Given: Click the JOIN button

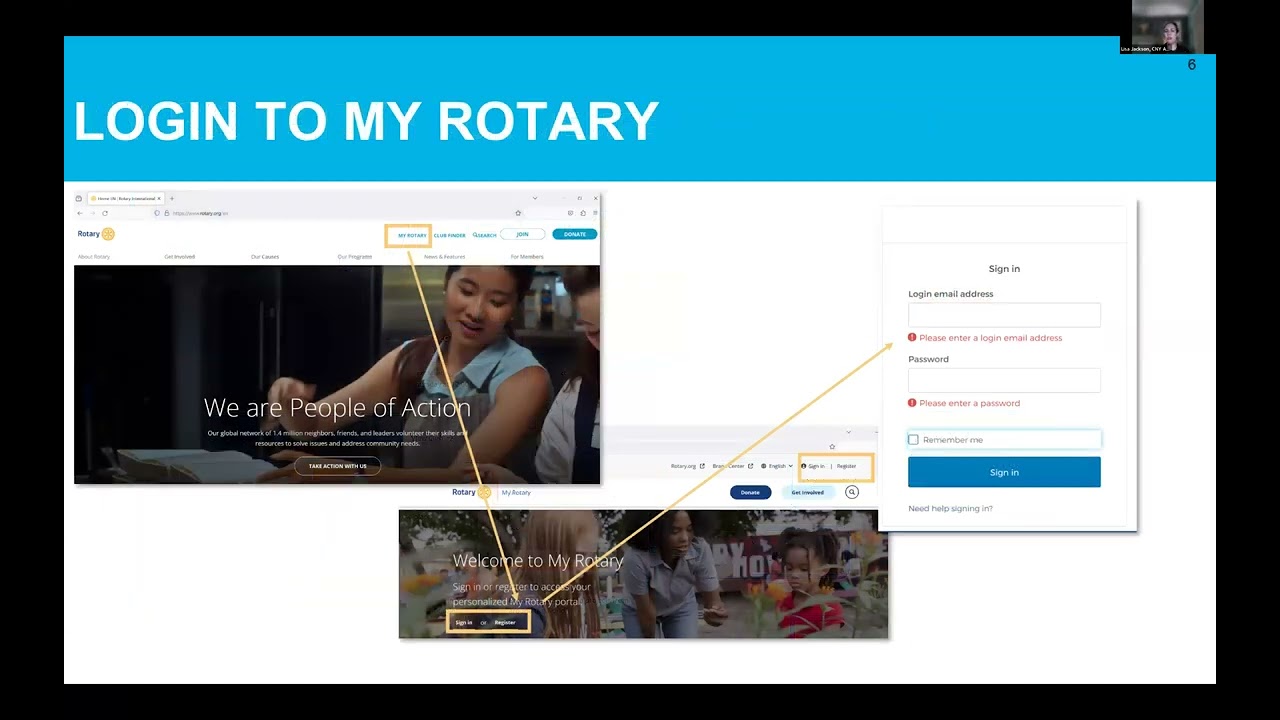Looking at the screenshot, I should tap(522, 234).
